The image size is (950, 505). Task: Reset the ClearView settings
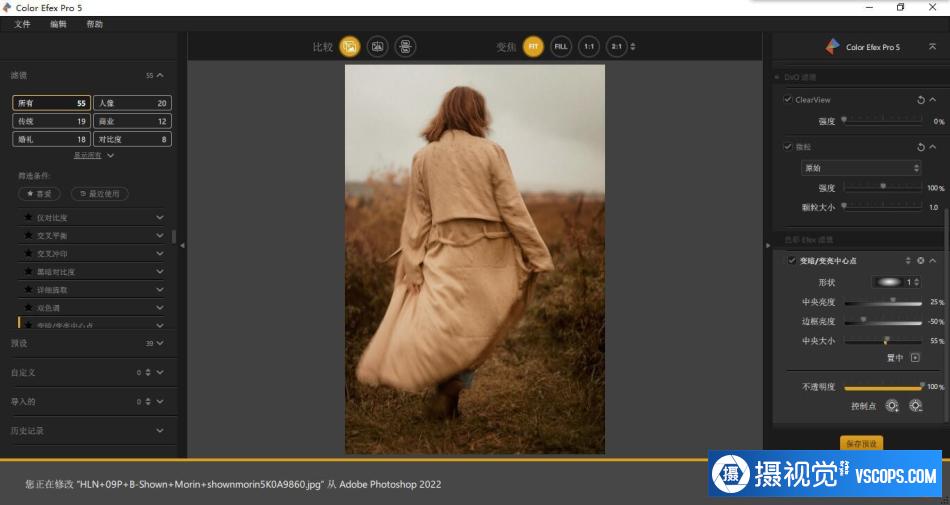pyautogui.click(x=921, y=100)
